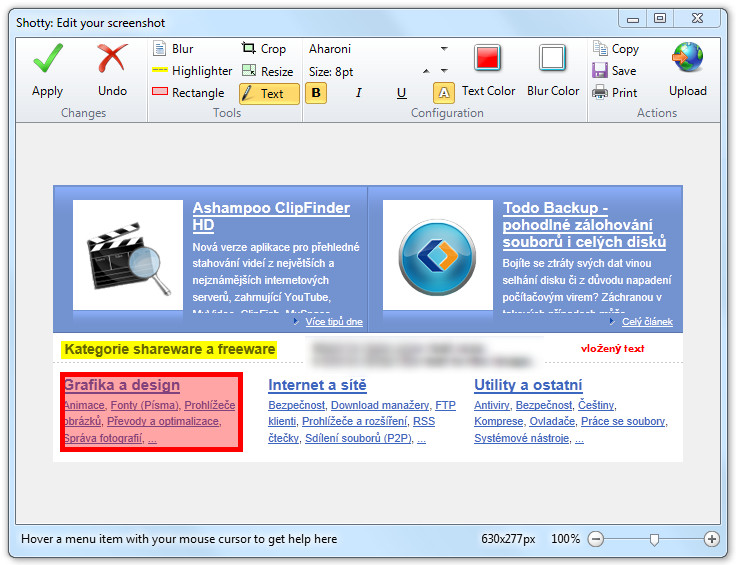Toggle Underline text formatting
This screenshot has height=565, width=736.
[401, 93]
